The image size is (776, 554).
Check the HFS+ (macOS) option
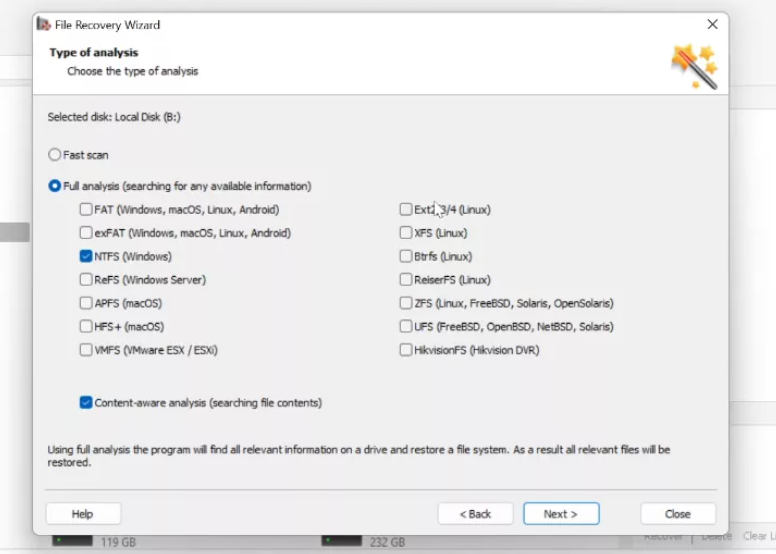[86, 326]
